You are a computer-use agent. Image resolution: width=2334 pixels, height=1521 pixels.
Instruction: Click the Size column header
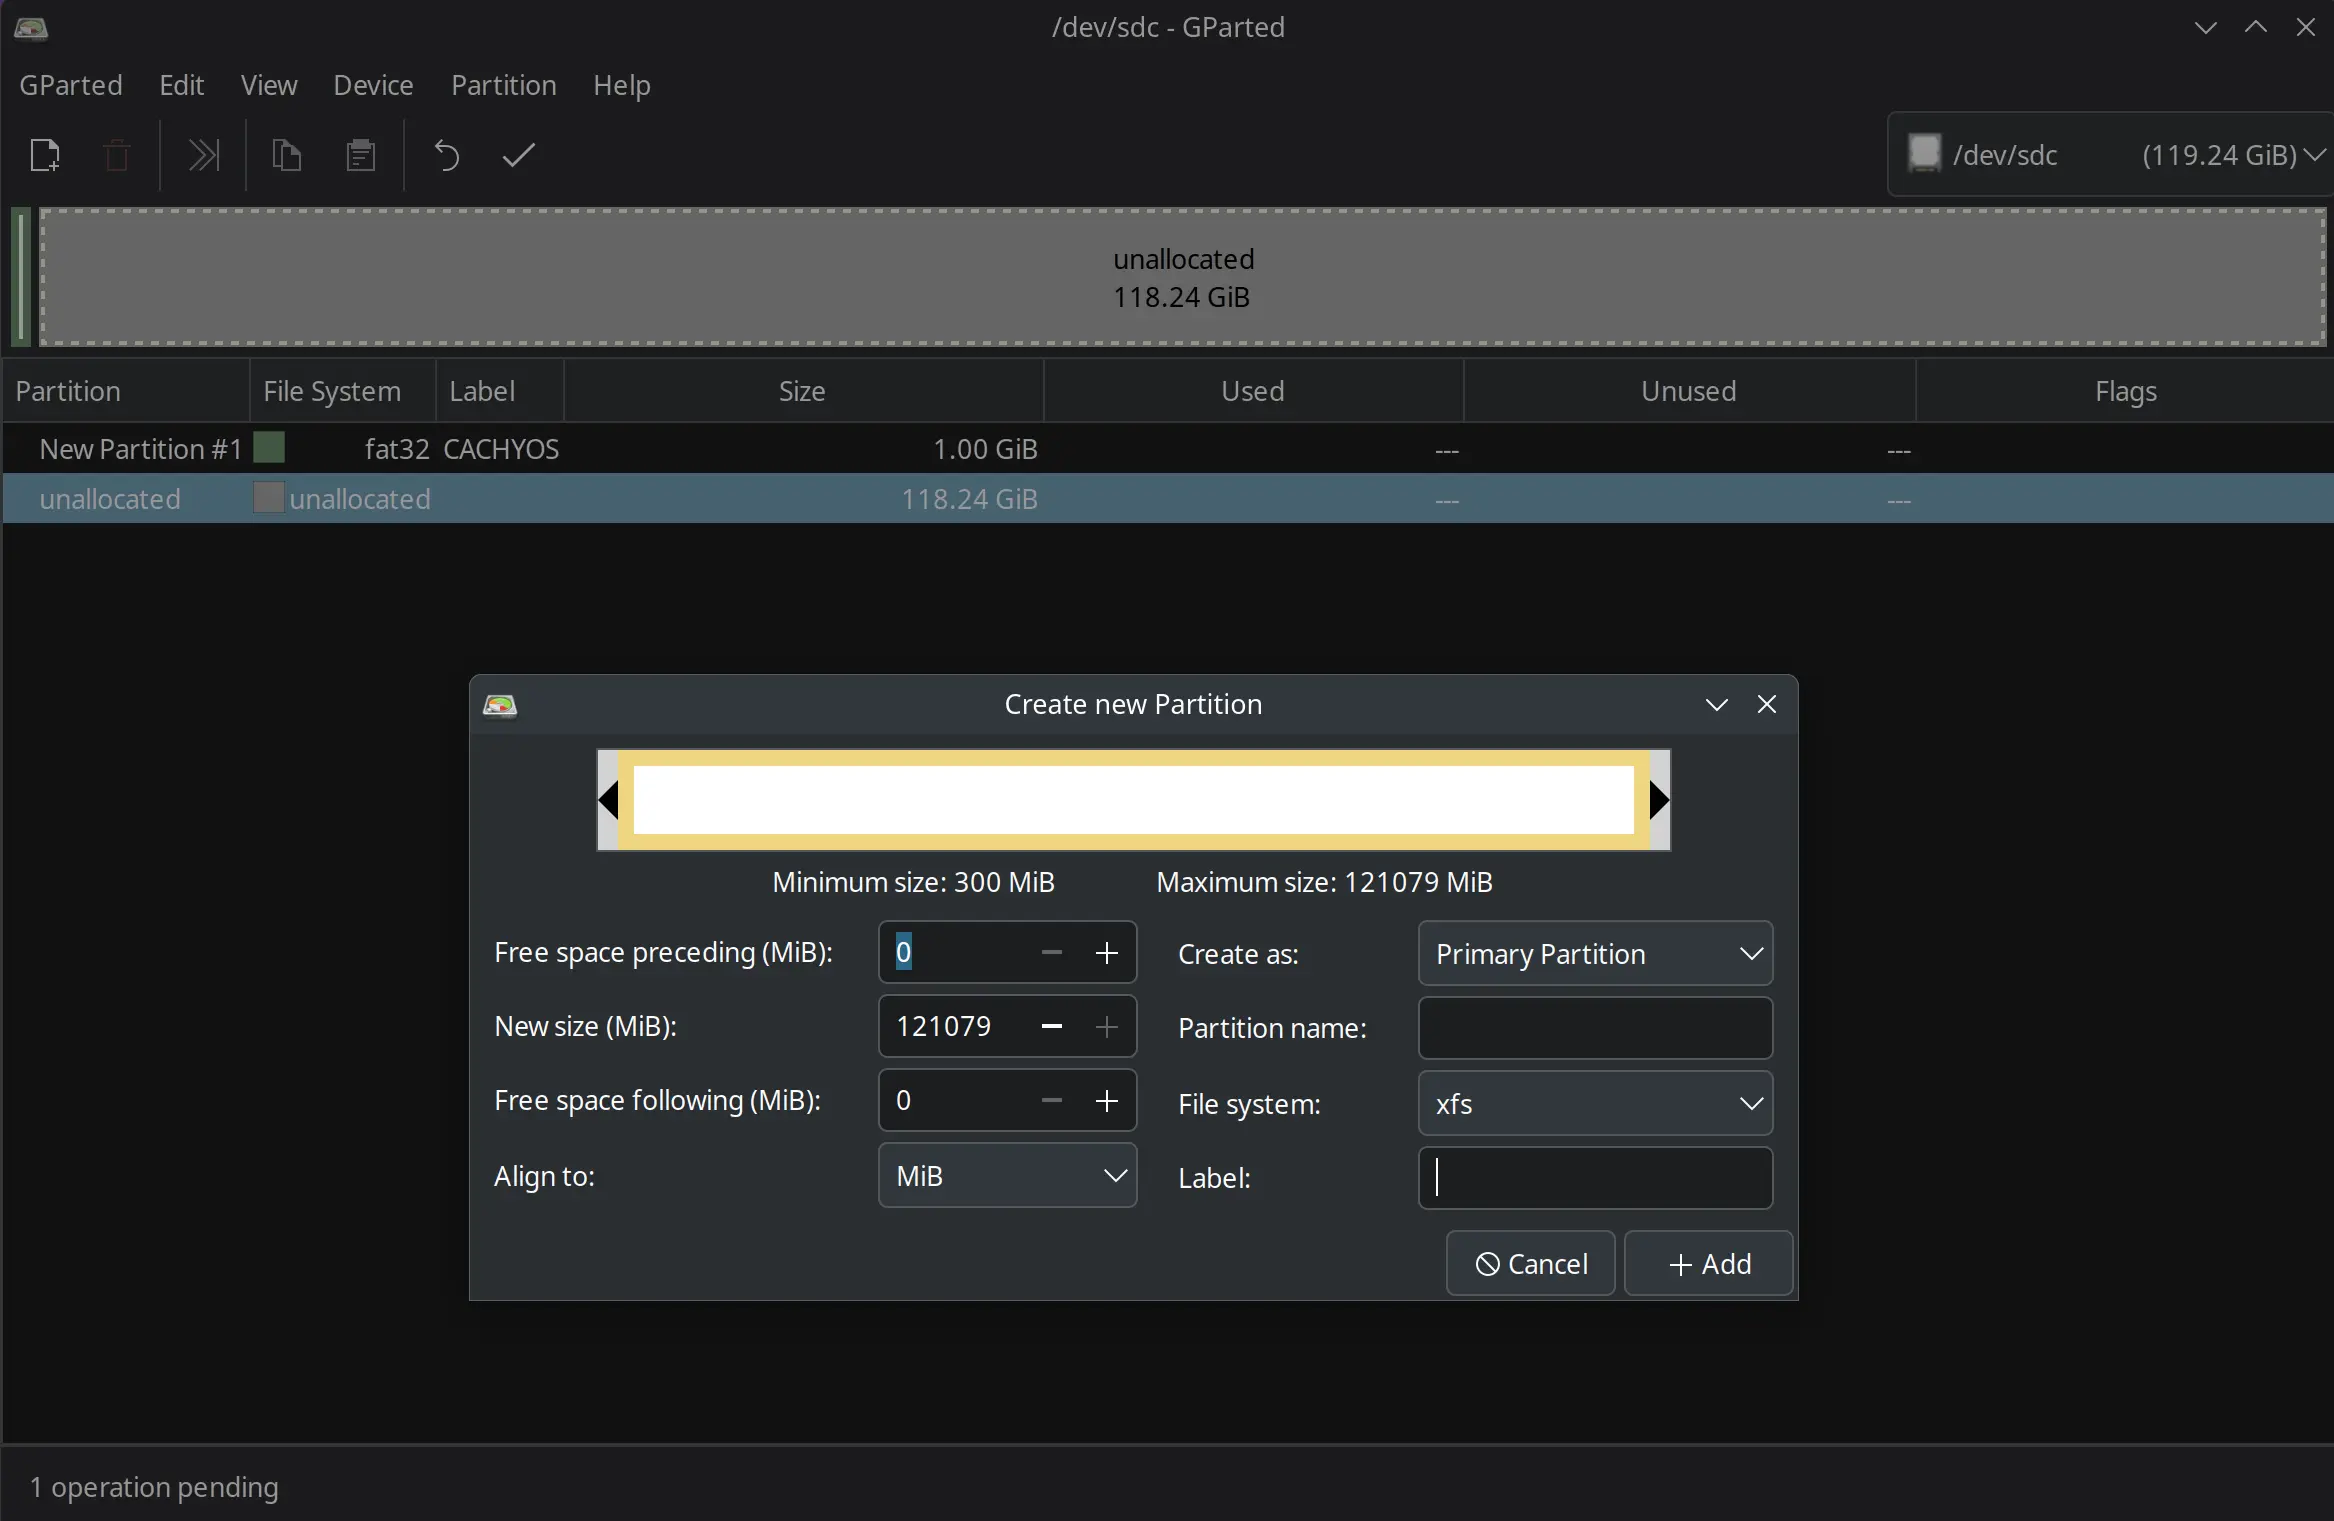(803, 391)
